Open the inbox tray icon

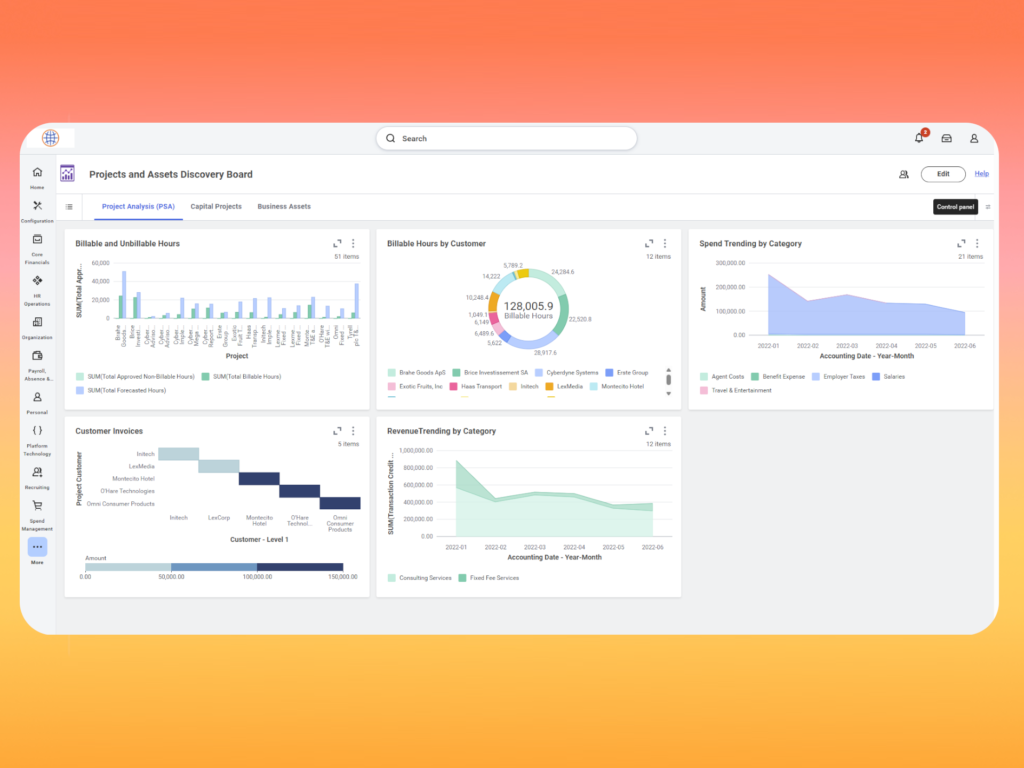(946, 138)
